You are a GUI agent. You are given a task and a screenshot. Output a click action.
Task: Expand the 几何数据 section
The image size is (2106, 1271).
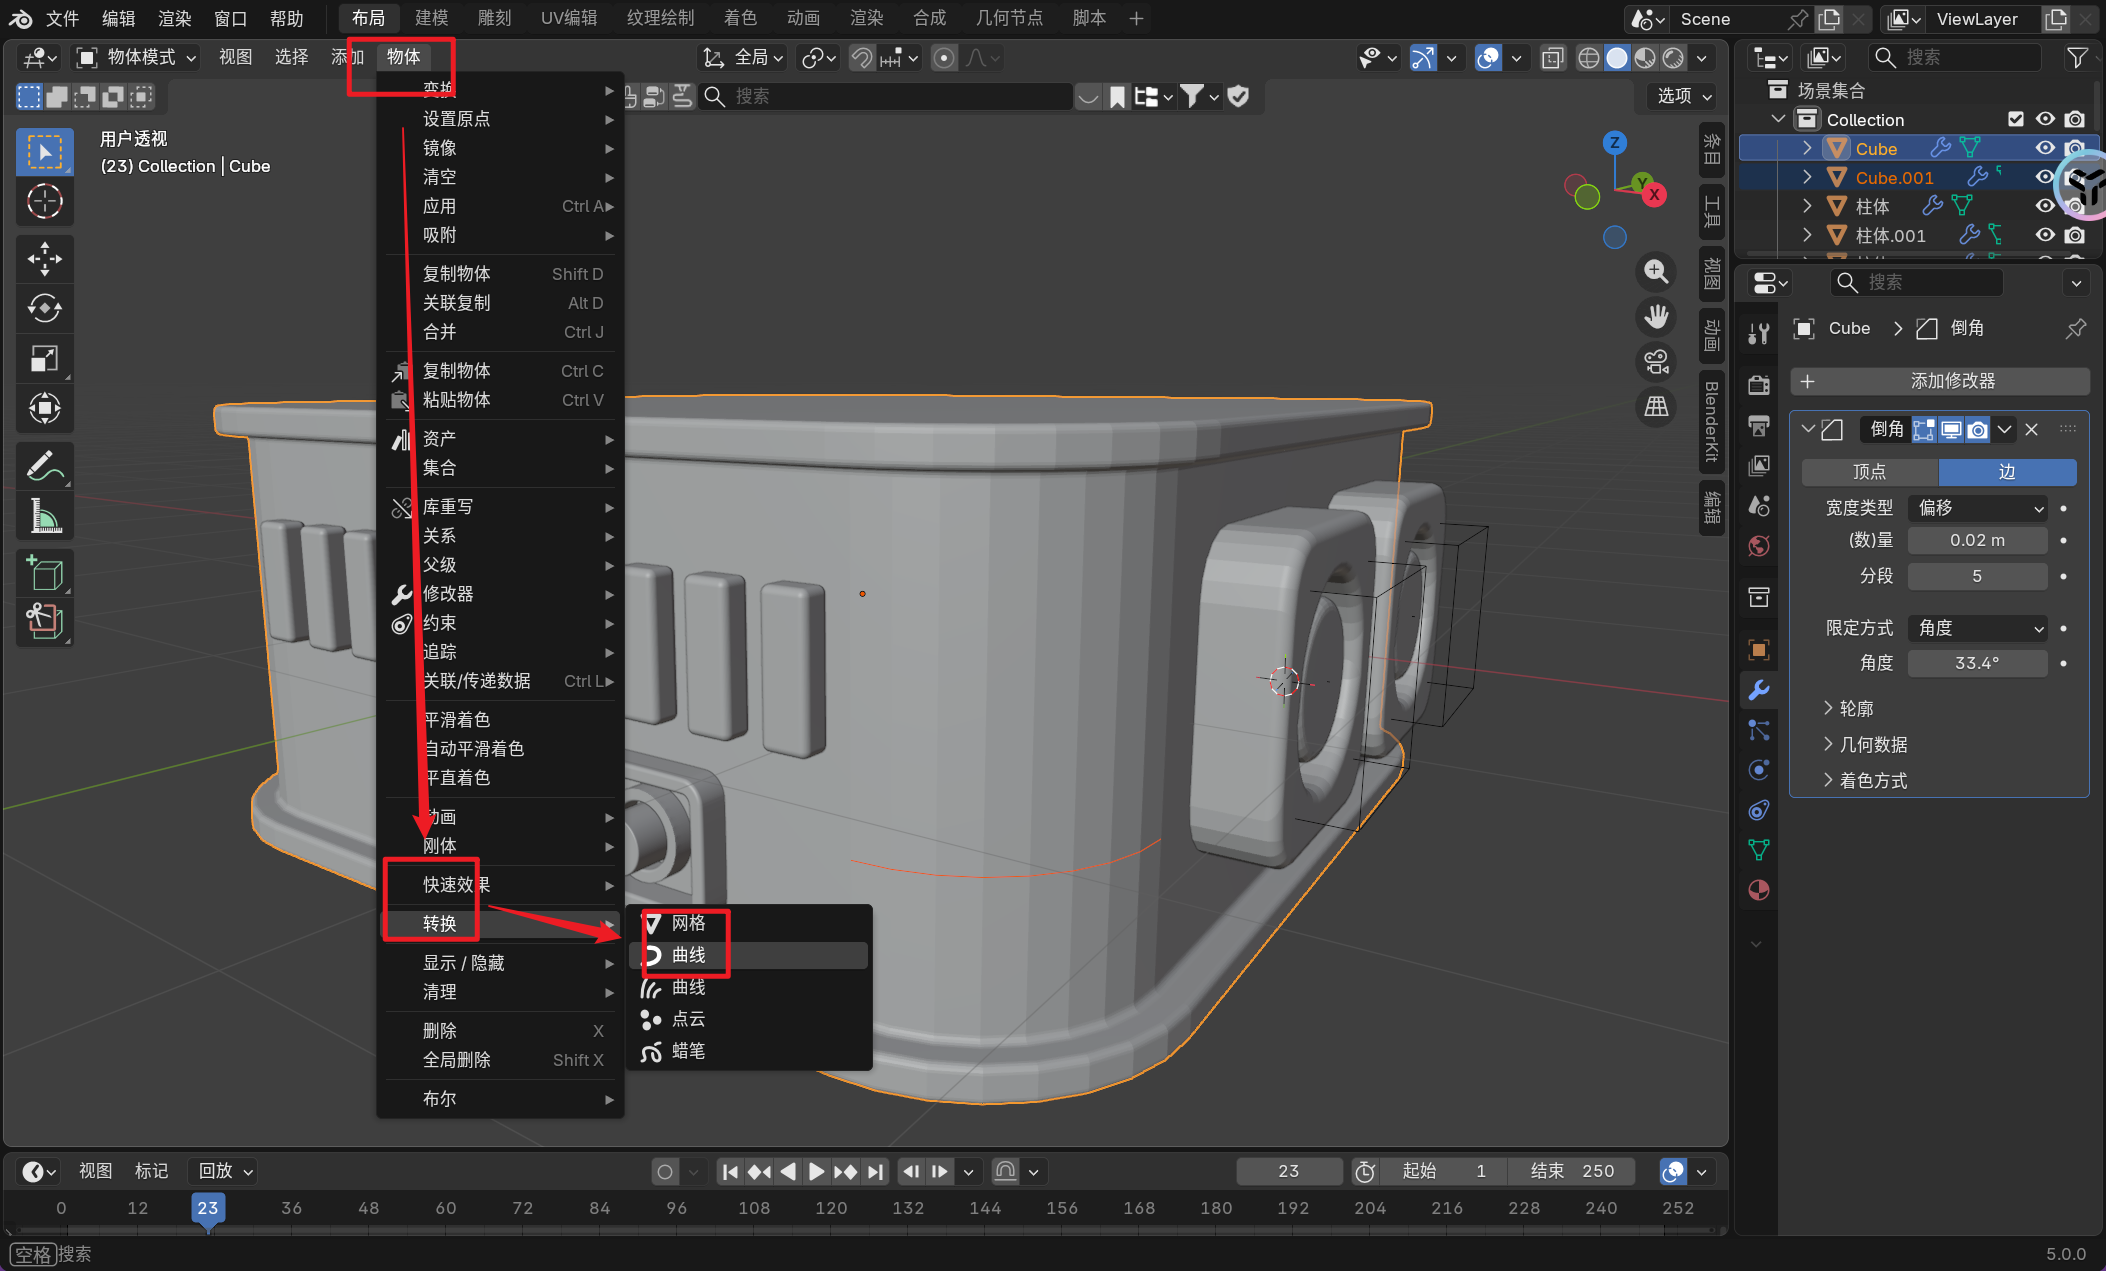tap(1872, 744)
